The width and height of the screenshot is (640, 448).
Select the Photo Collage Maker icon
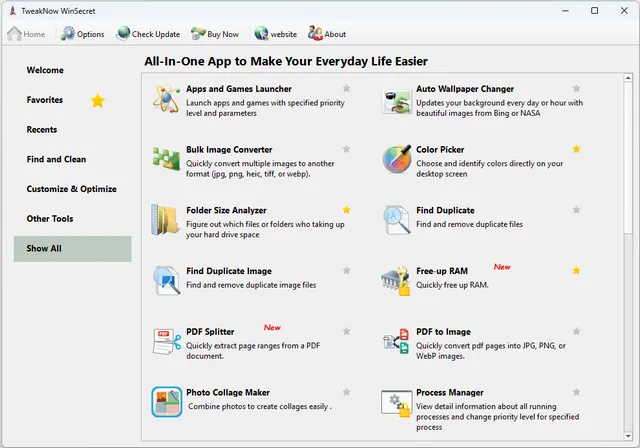pos(166,402)
